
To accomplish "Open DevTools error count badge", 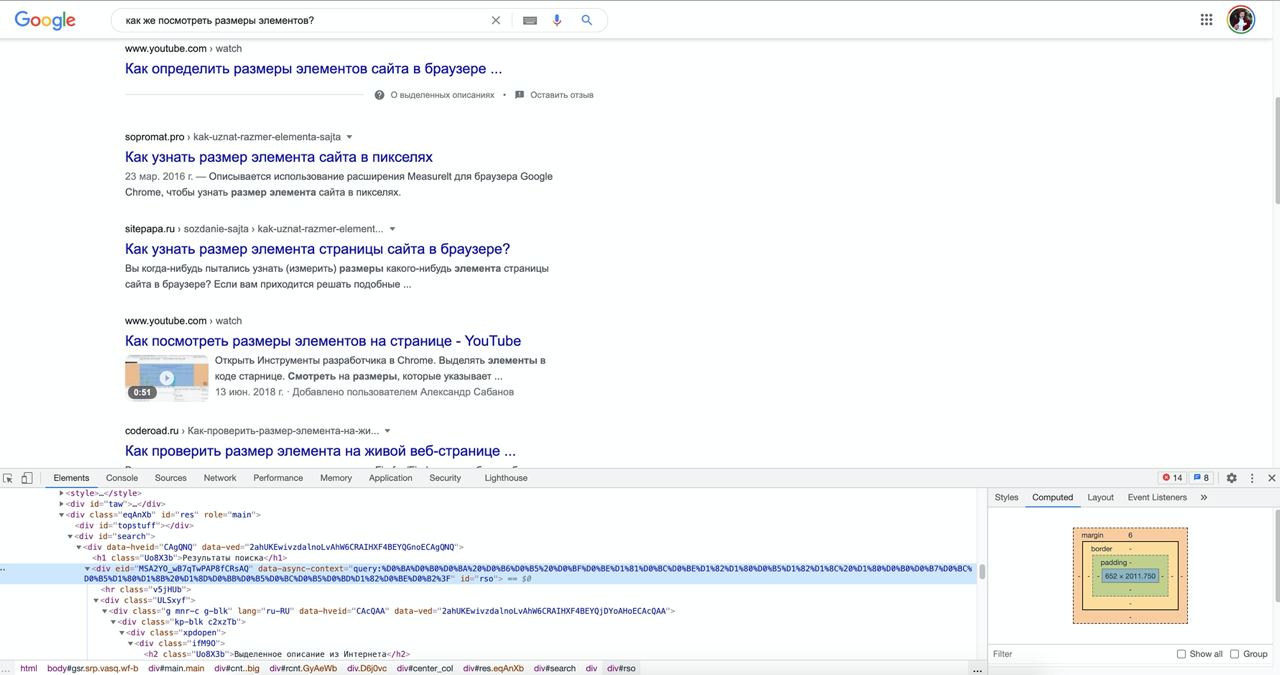I will pyautogui.click(x=1172, y=478).
